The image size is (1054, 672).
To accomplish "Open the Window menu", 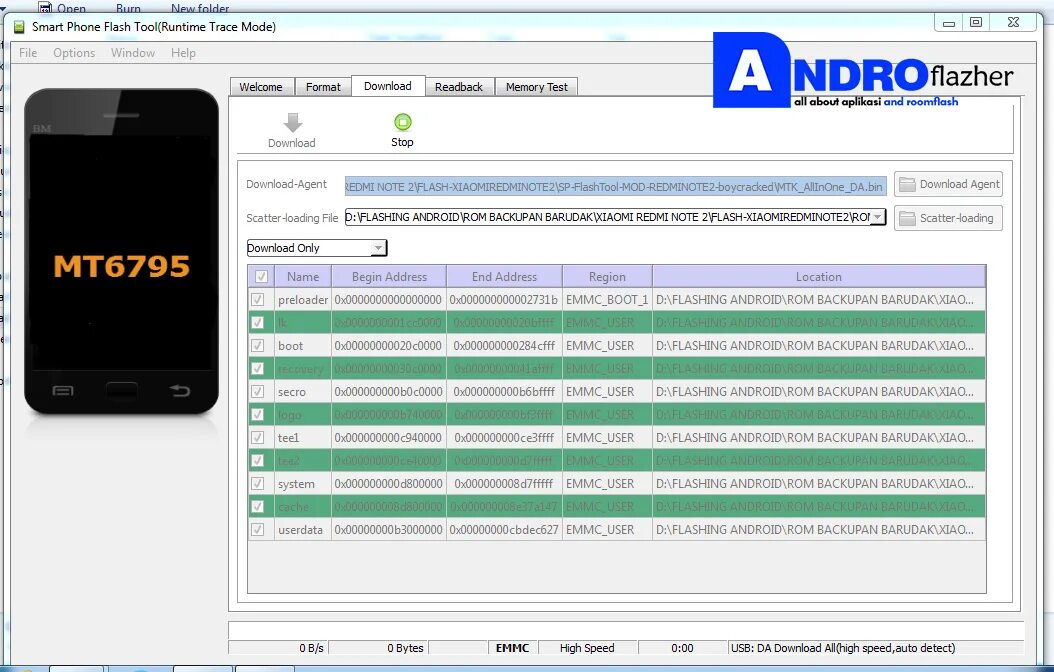I will (x=132, y=52).
